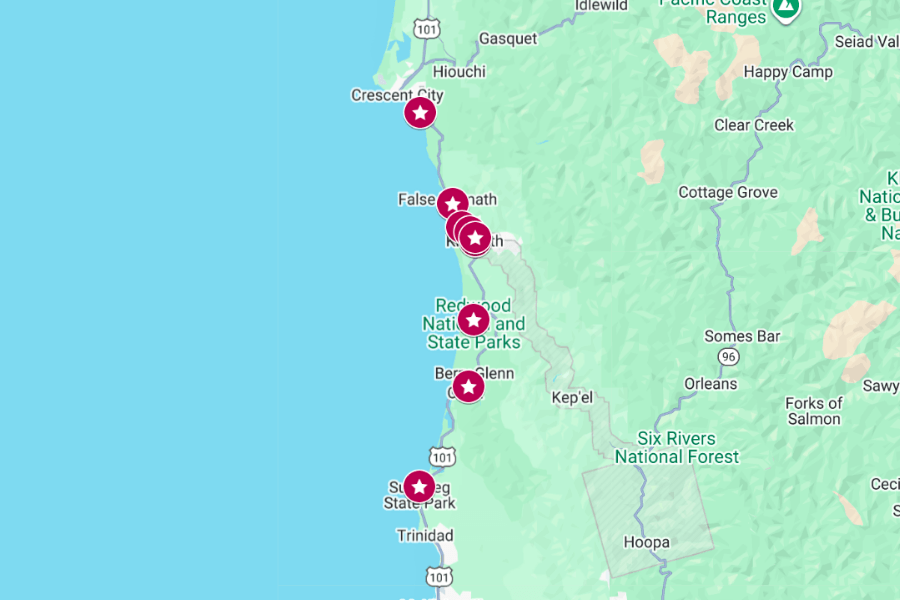
Task: Click the green campground icon near Pacific Coast Ranges
Action: coord(786,9)
